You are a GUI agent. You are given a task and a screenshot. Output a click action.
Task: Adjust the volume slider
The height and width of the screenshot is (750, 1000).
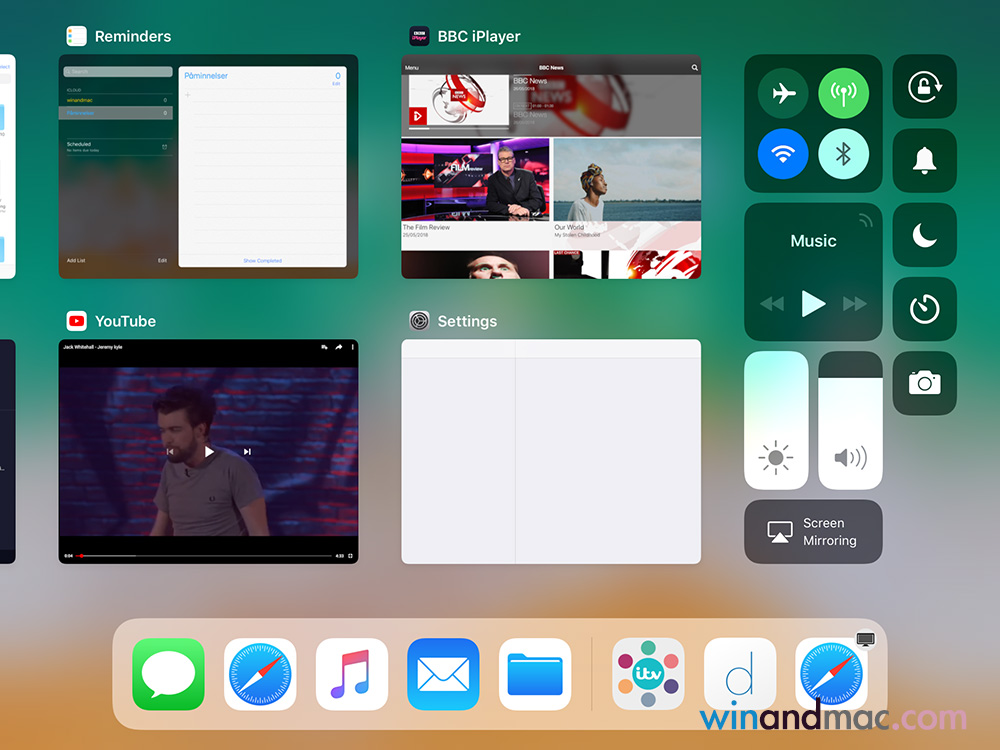click(x=850, y=420)
